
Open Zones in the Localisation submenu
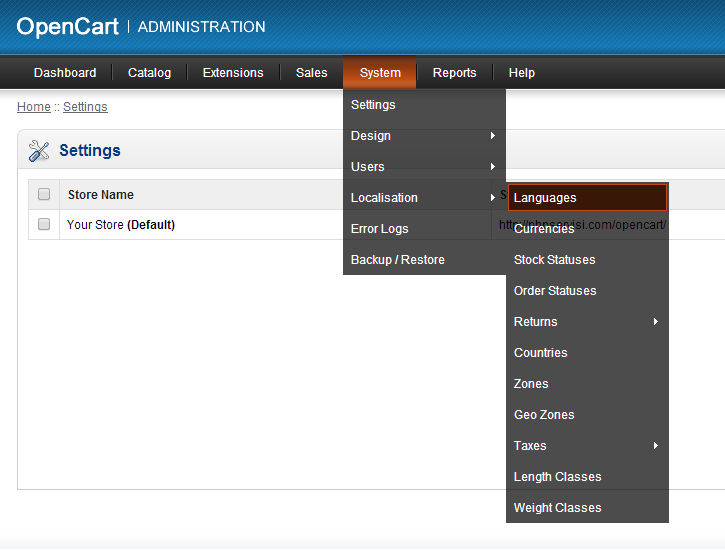(587, 384)
